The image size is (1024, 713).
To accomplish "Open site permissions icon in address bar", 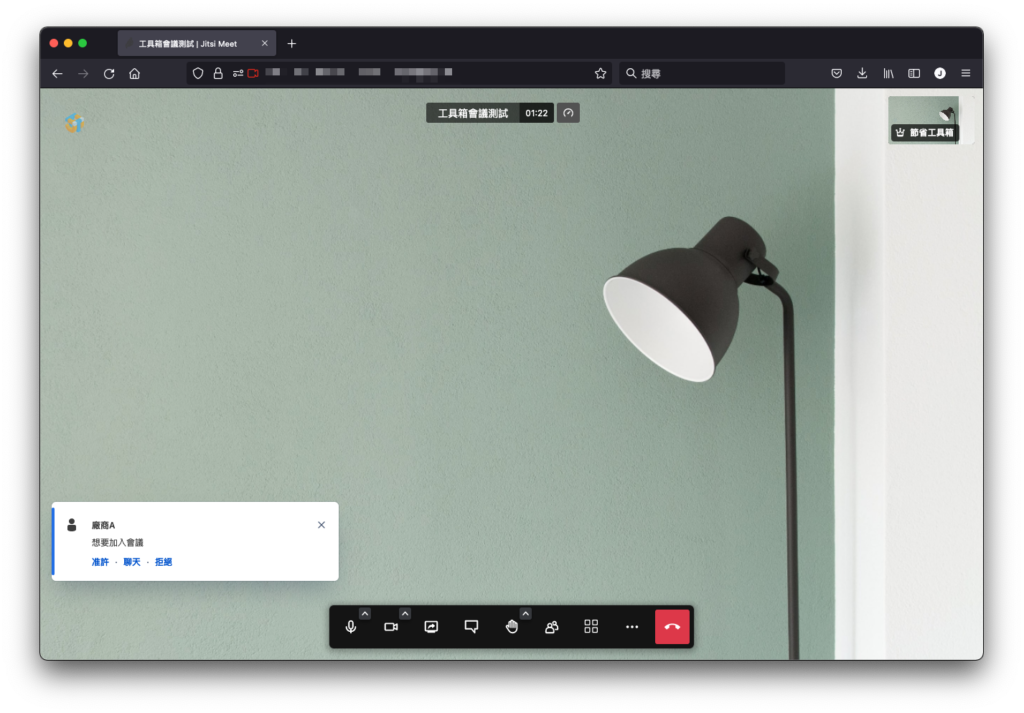I will coord(238,74).
